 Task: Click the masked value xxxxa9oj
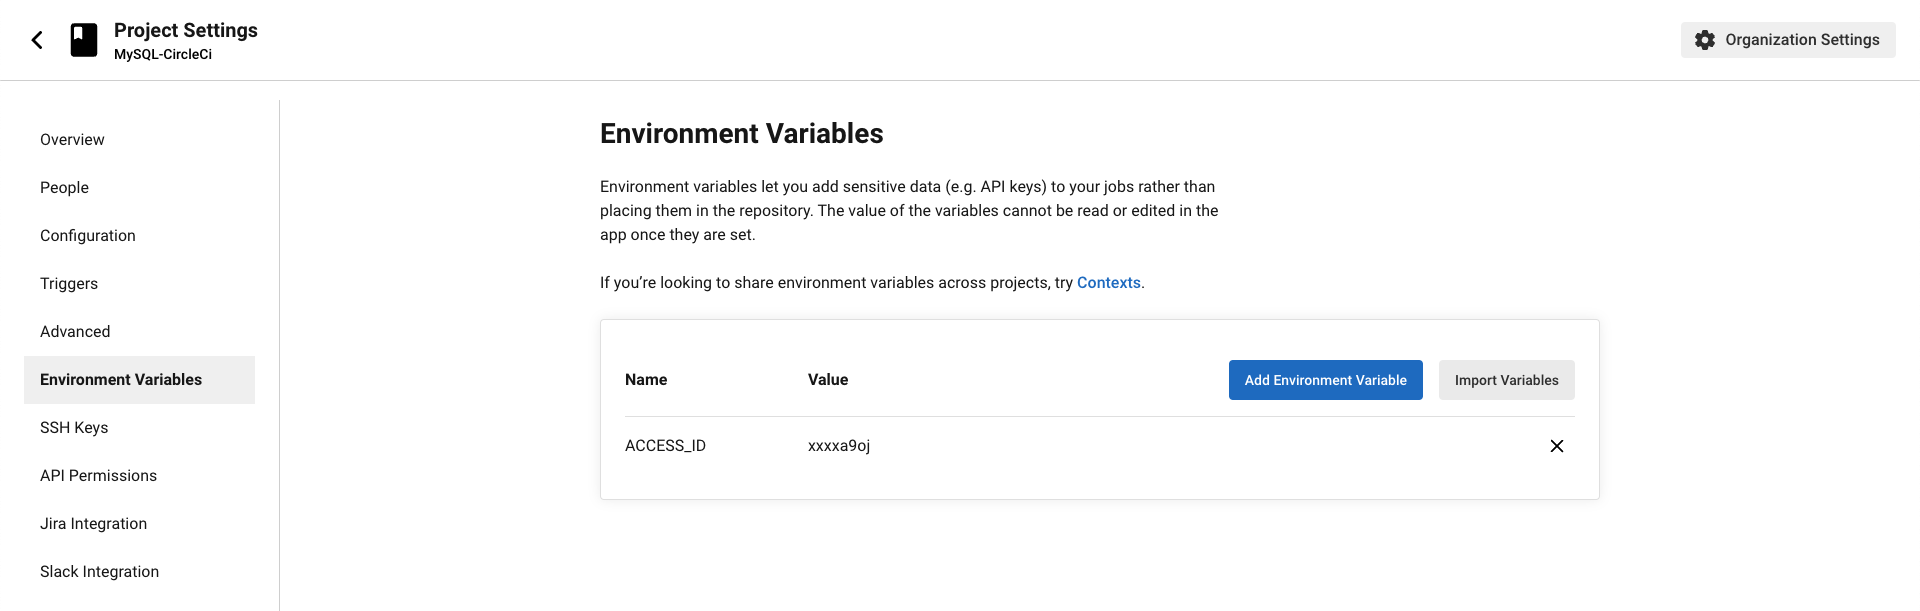click(839, 446)
